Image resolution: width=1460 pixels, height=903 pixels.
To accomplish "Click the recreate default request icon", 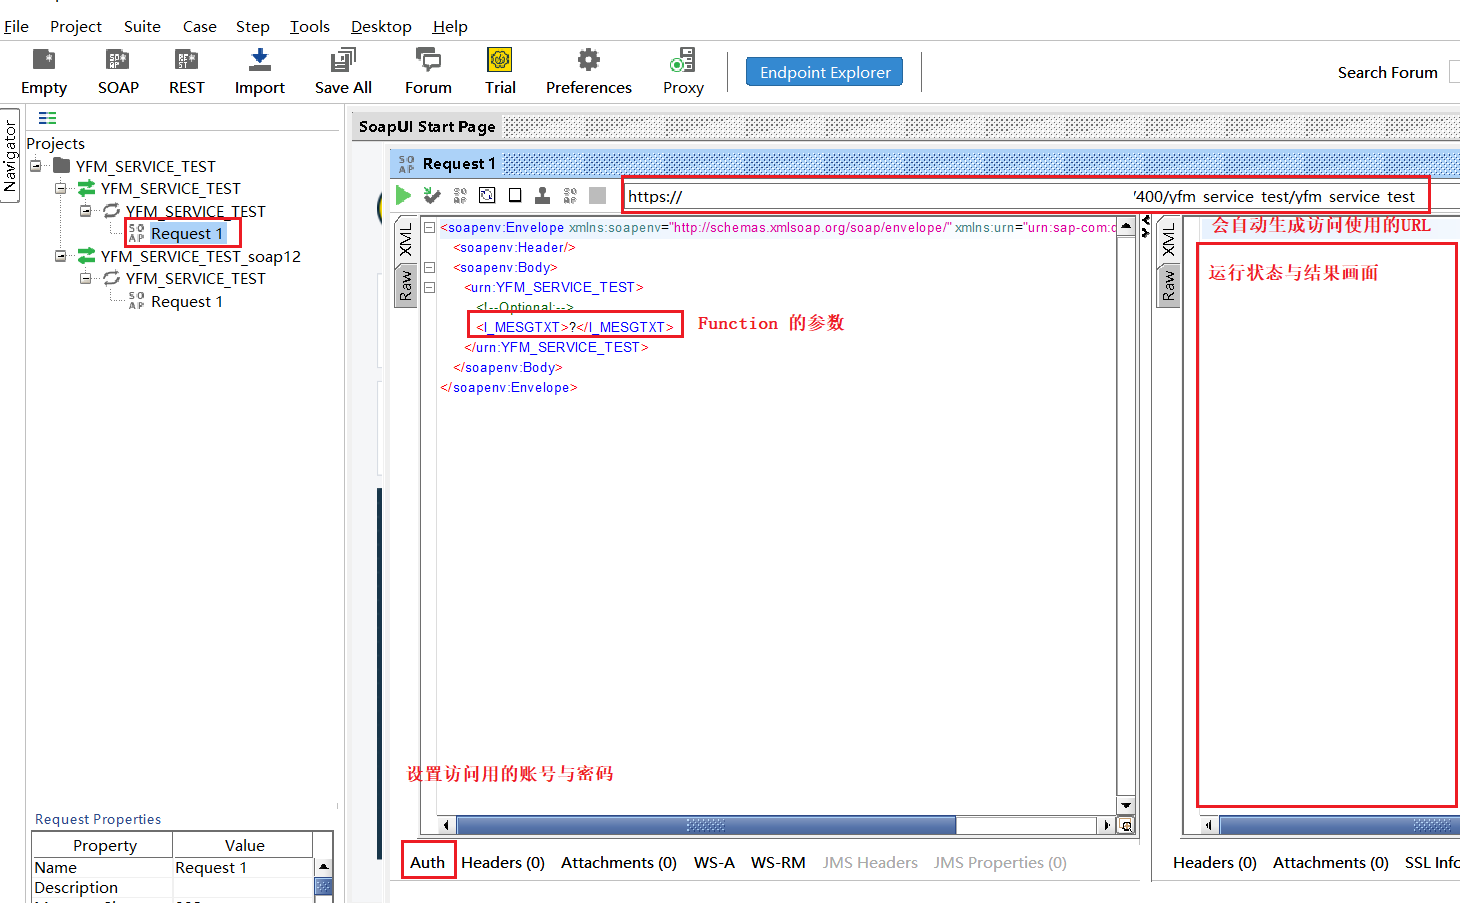I will (487, 195).
